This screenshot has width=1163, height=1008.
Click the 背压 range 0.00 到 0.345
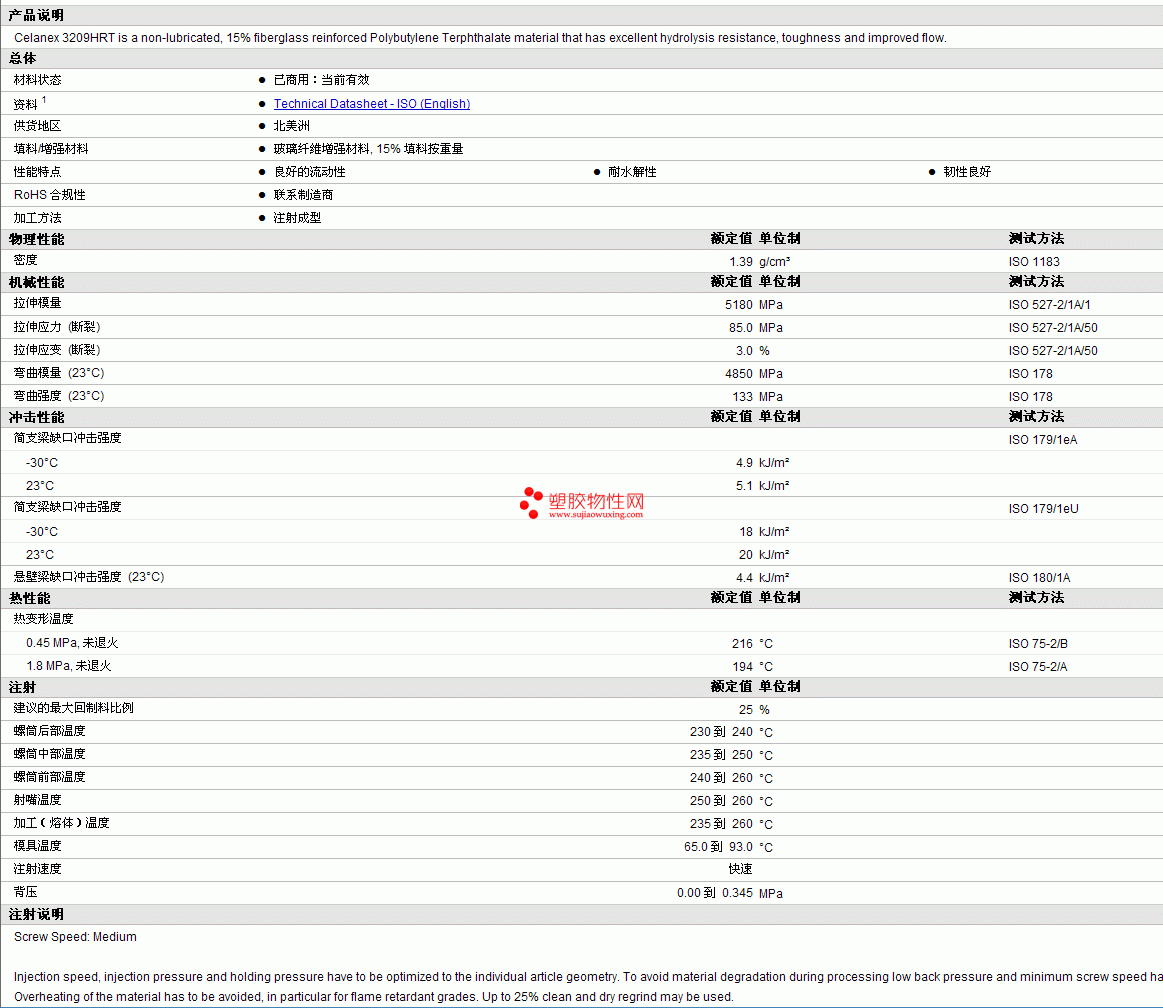tap(715, 893)
